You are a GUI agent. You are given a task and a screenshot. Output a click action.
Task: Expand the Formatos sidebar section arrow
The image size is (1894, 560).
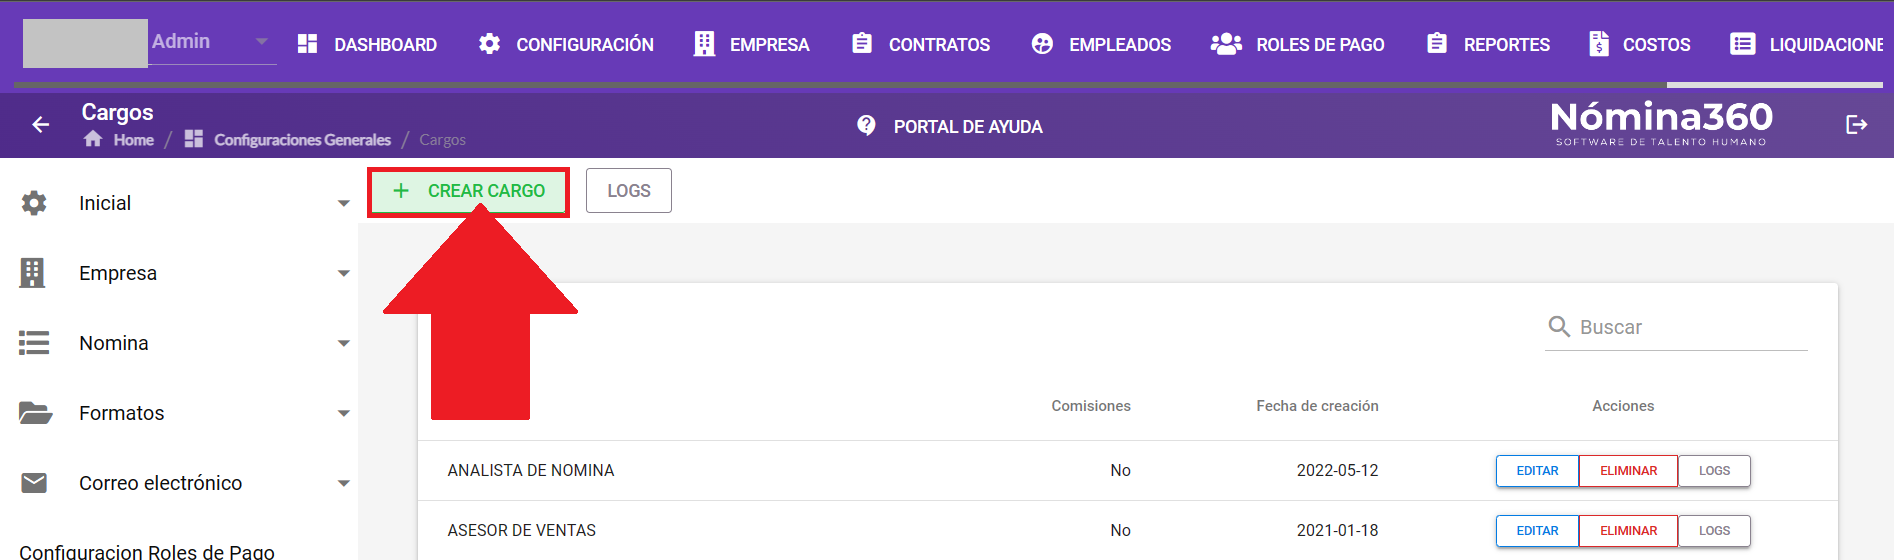tap(344, 413)
